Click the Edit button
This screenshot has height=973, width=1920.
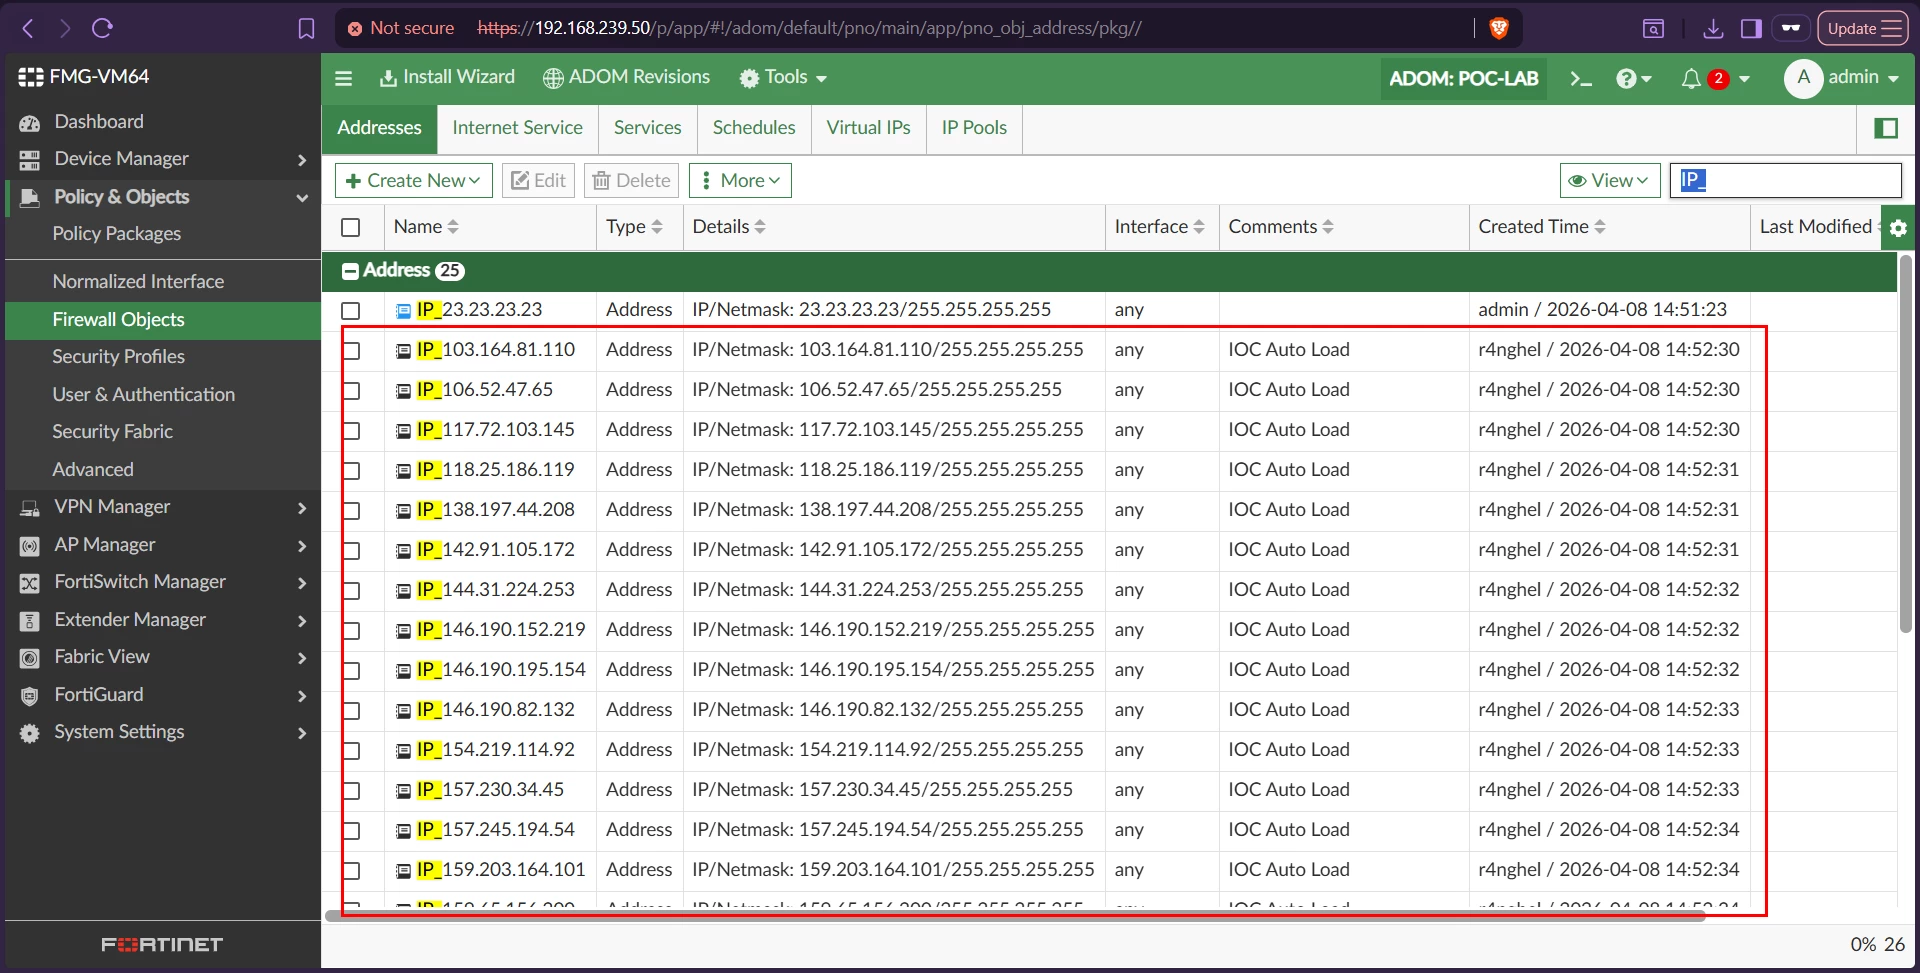(x=538, y=181)
